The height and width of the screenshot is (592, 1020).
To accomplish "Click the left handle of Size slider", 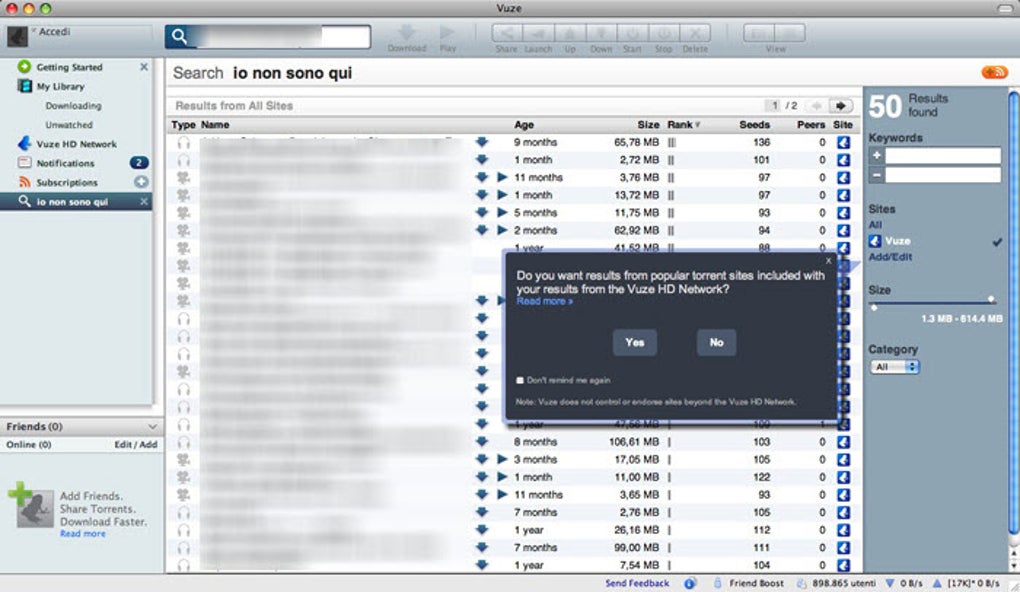I will (874, 307).
